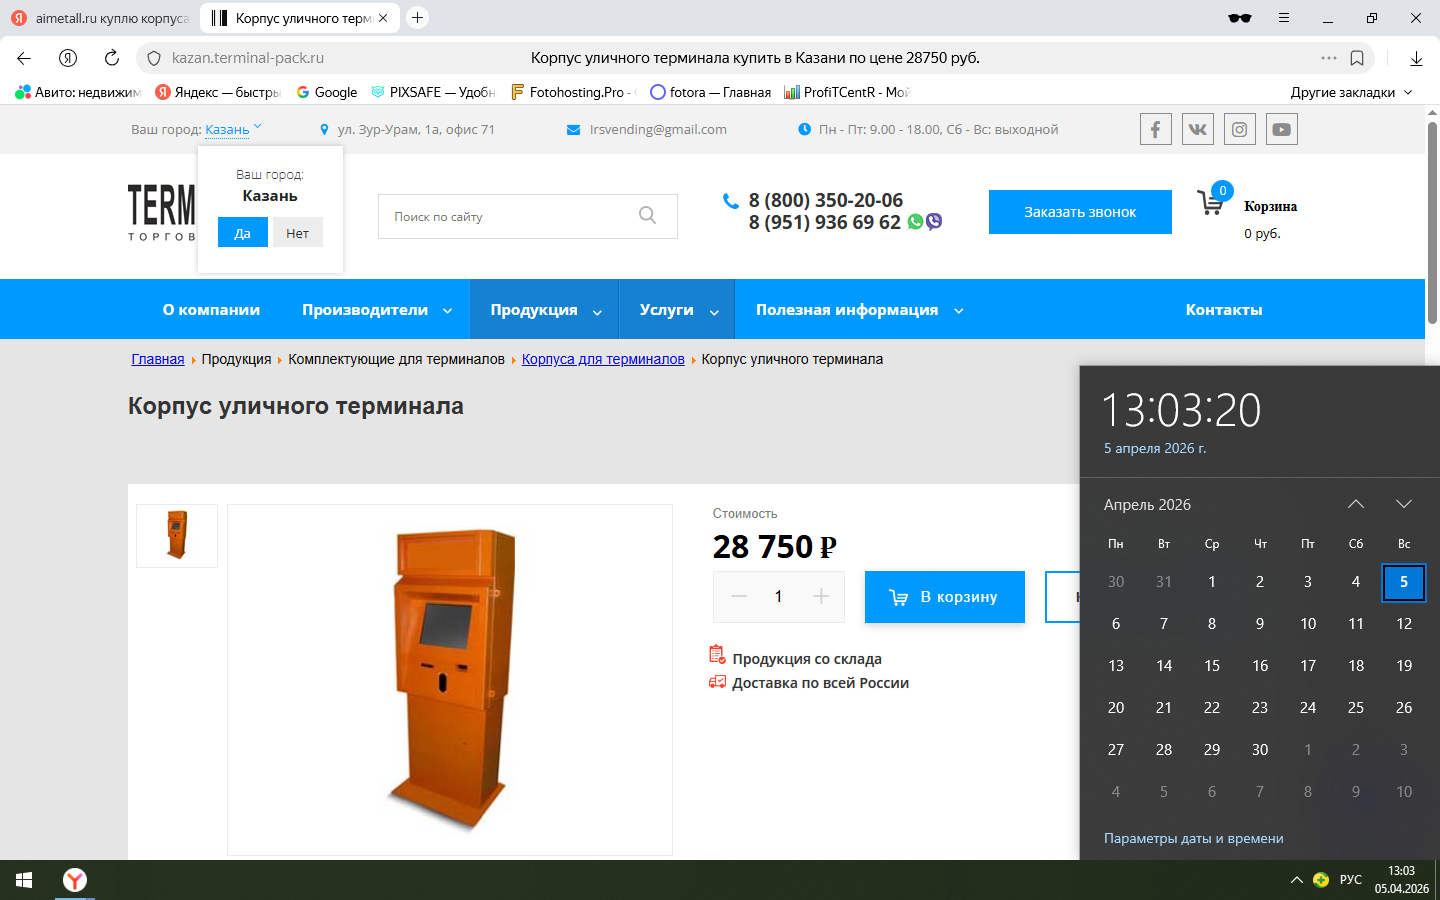Select April 15 in the calendar

click(x=1212, y=666)
